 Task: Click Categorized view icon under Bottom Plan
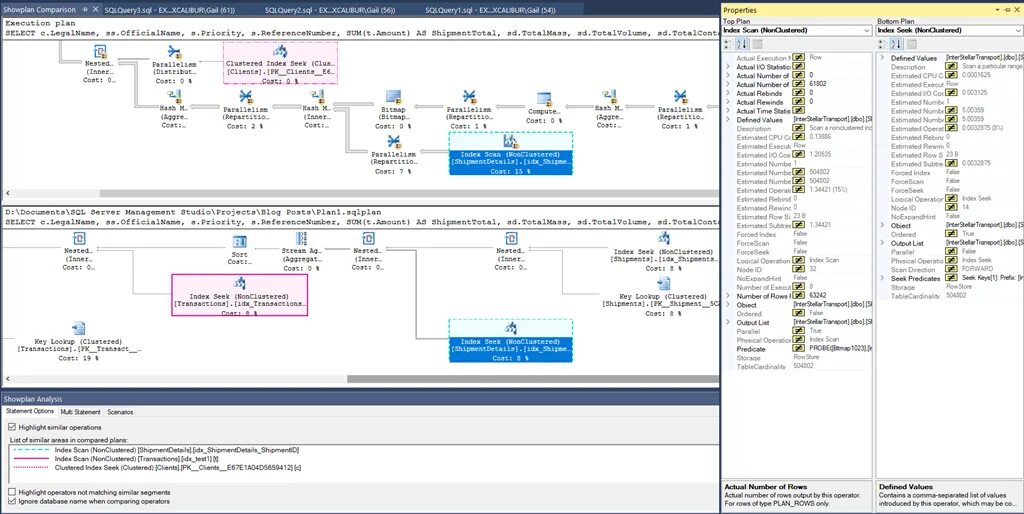pos(883,44)
